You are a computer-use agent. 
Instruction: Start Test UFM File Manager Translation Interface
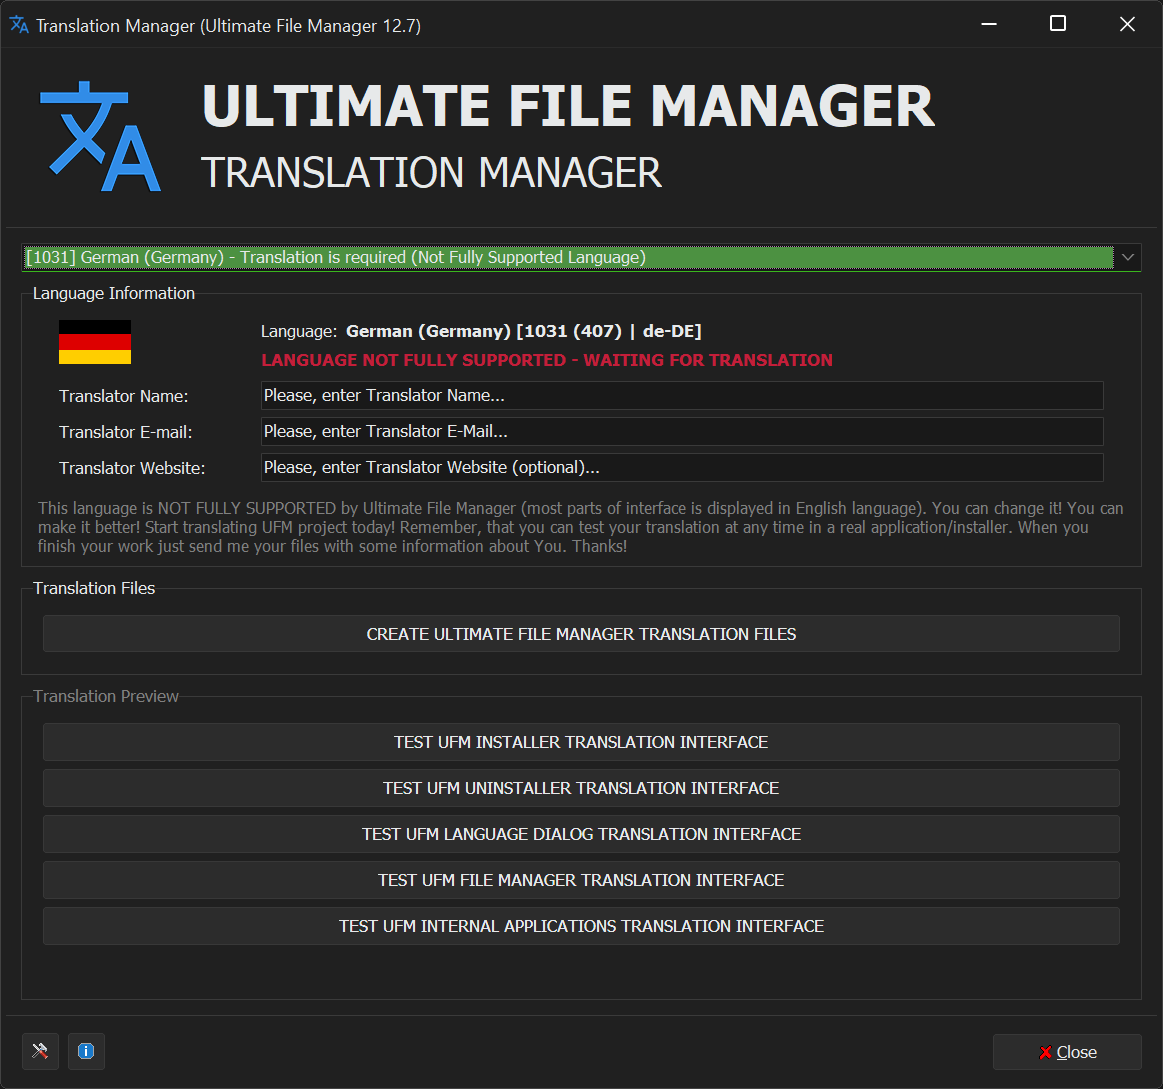point(581,880)
